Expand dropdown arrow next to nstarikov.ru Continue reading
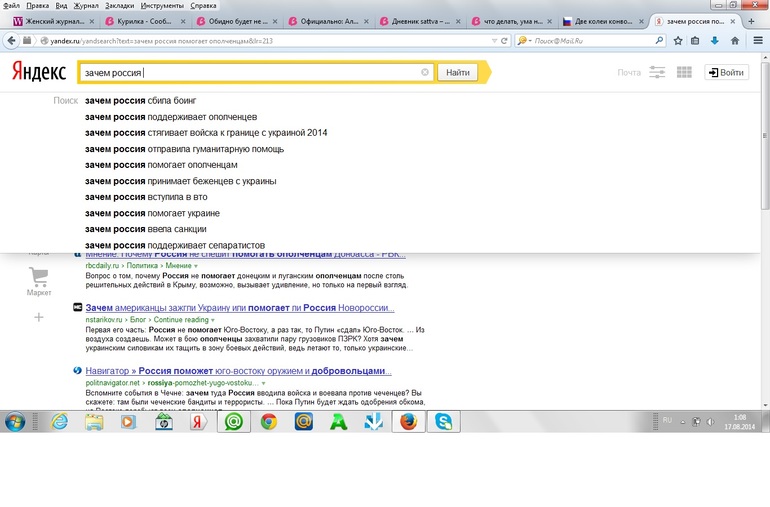Viewport: 770px width, 507px height. coord(212,320)
